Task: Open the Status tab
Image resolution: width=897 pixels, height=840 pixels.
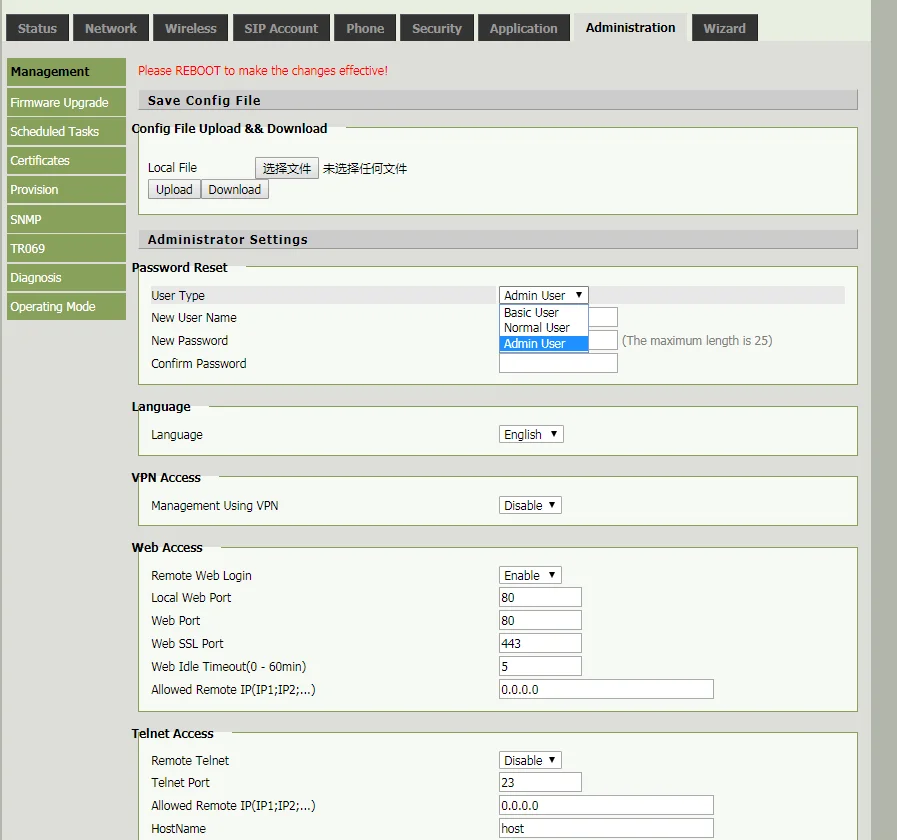Action: [37, 28]
